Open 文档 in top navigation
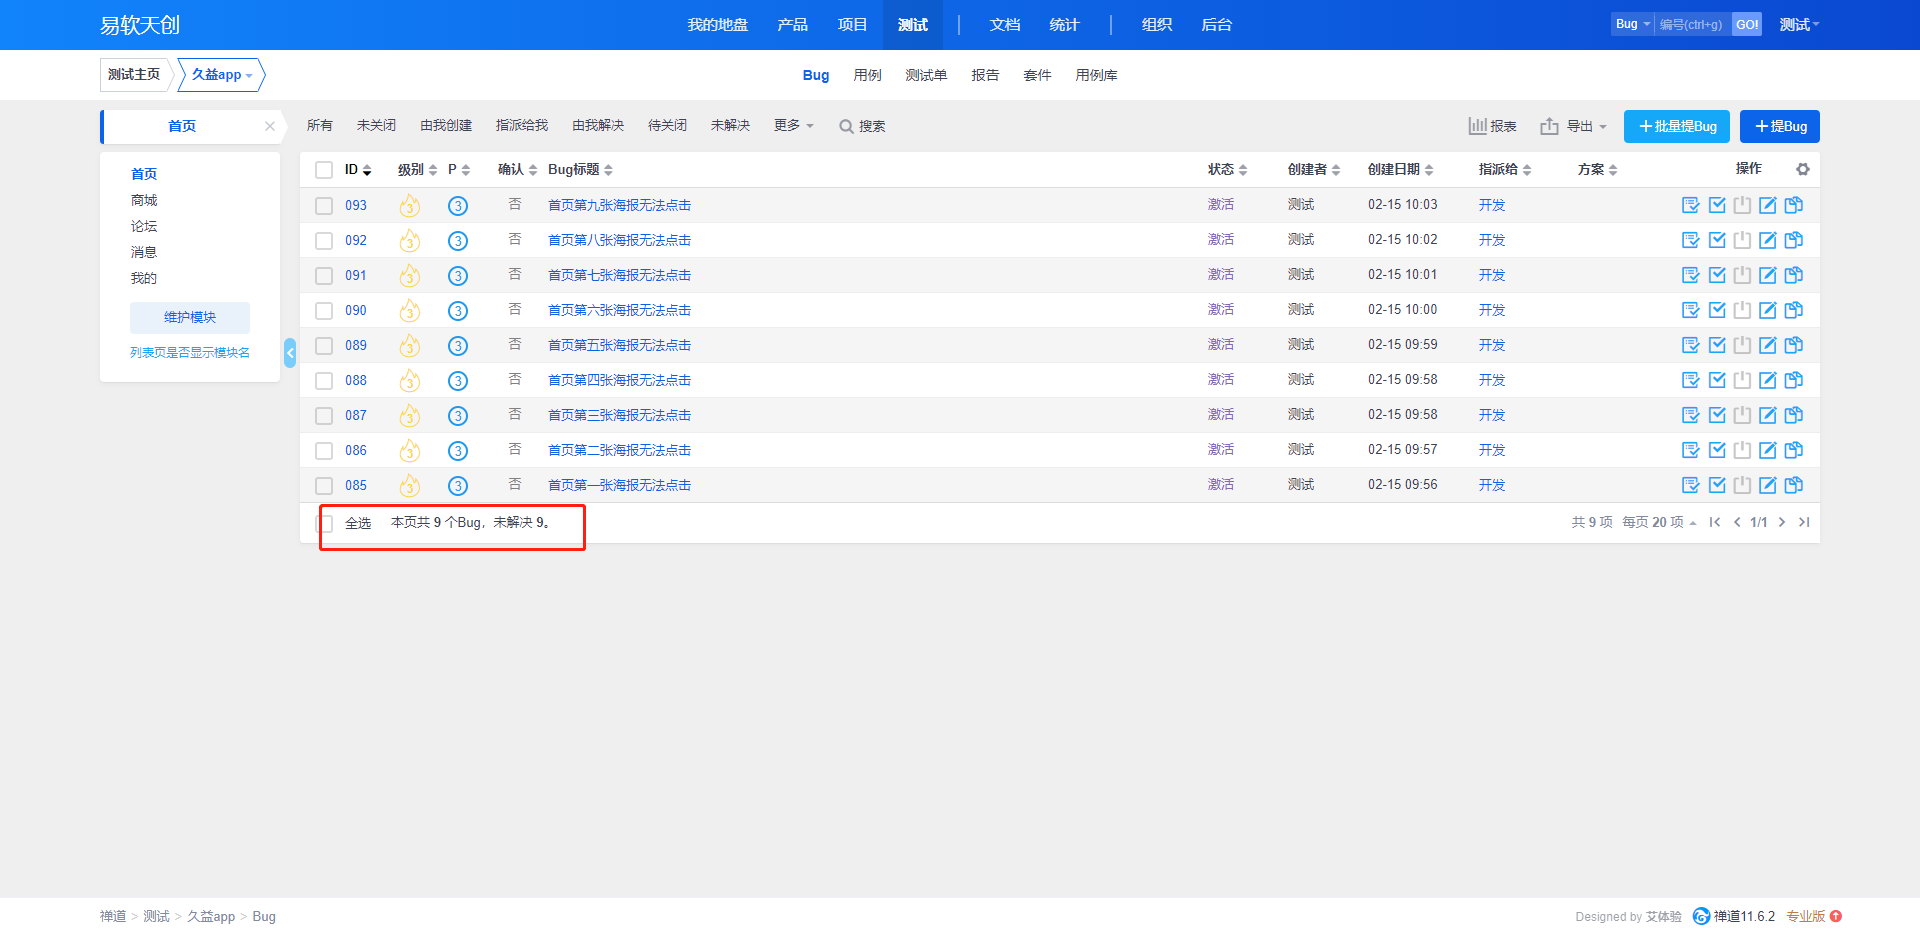The width and height of the screenshot is (1920, 937). pos(1005,25)
